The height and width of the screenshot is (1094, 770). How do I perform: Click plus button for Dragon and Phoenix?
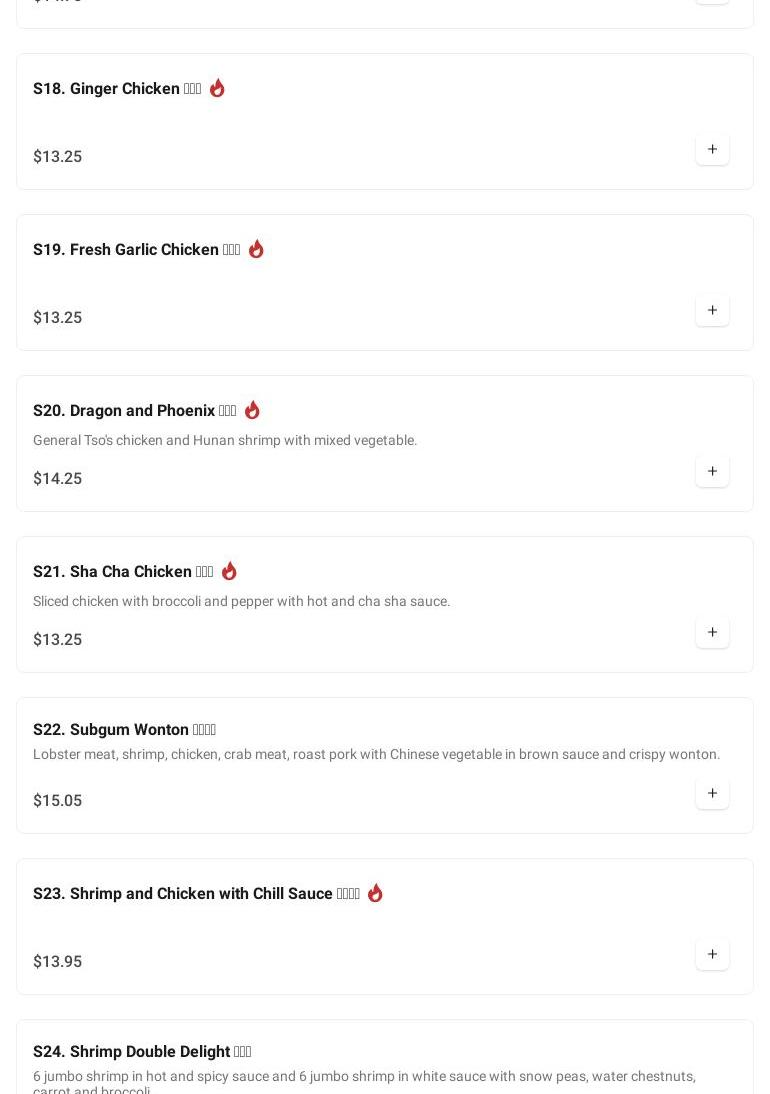[712, 472]
